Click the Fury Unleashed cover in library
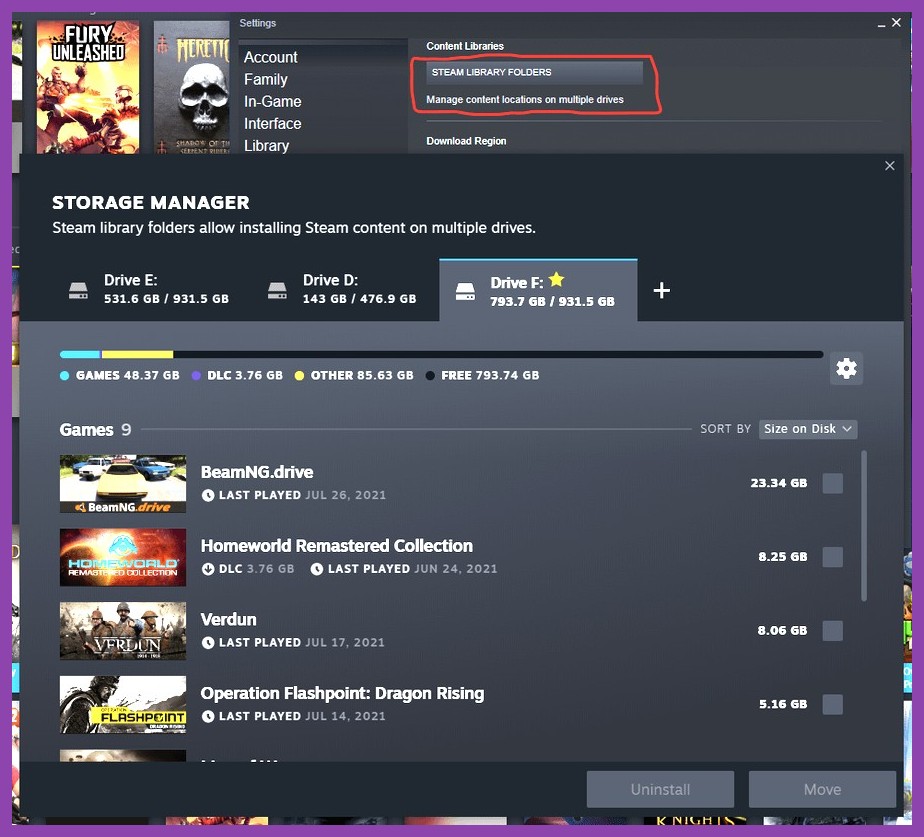Viewport: 924px width, 837px height. point(88,87)
